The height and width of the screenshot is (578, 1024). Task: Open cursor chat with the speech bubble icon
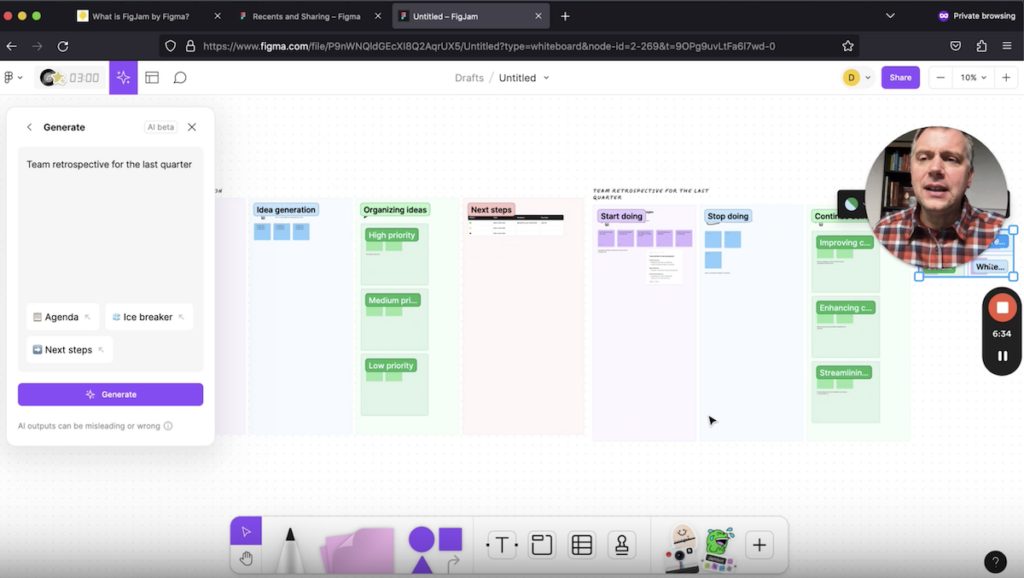coord(180,77)
